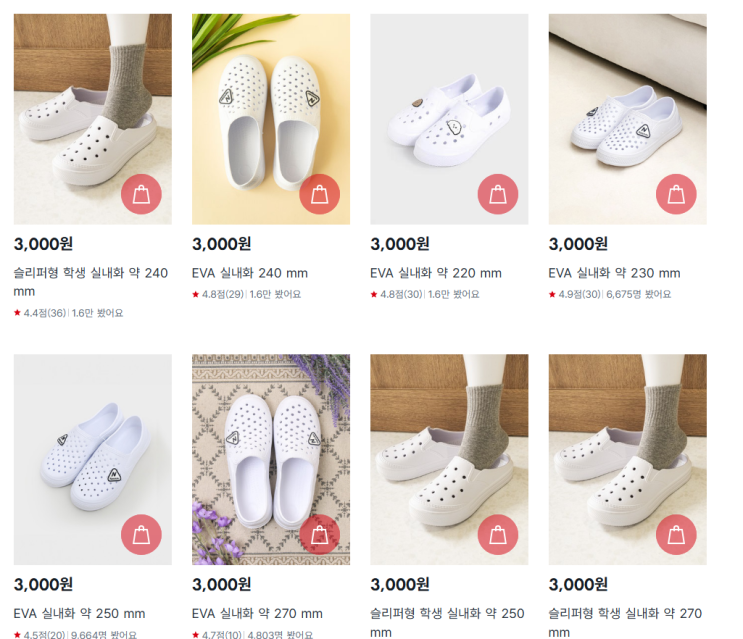743x639 pixels.
Task: Open the 4.4점(36) rating for 슬리퍼형 240 mm
Action: click(x=45, y=313)
